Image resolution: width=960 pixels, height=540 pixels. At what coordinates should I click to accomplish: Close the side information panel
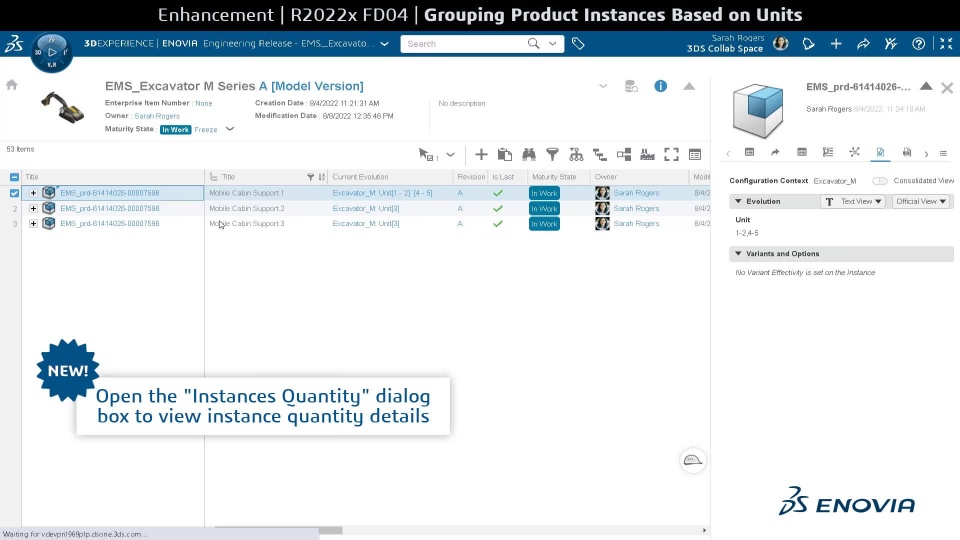point(947,88)
